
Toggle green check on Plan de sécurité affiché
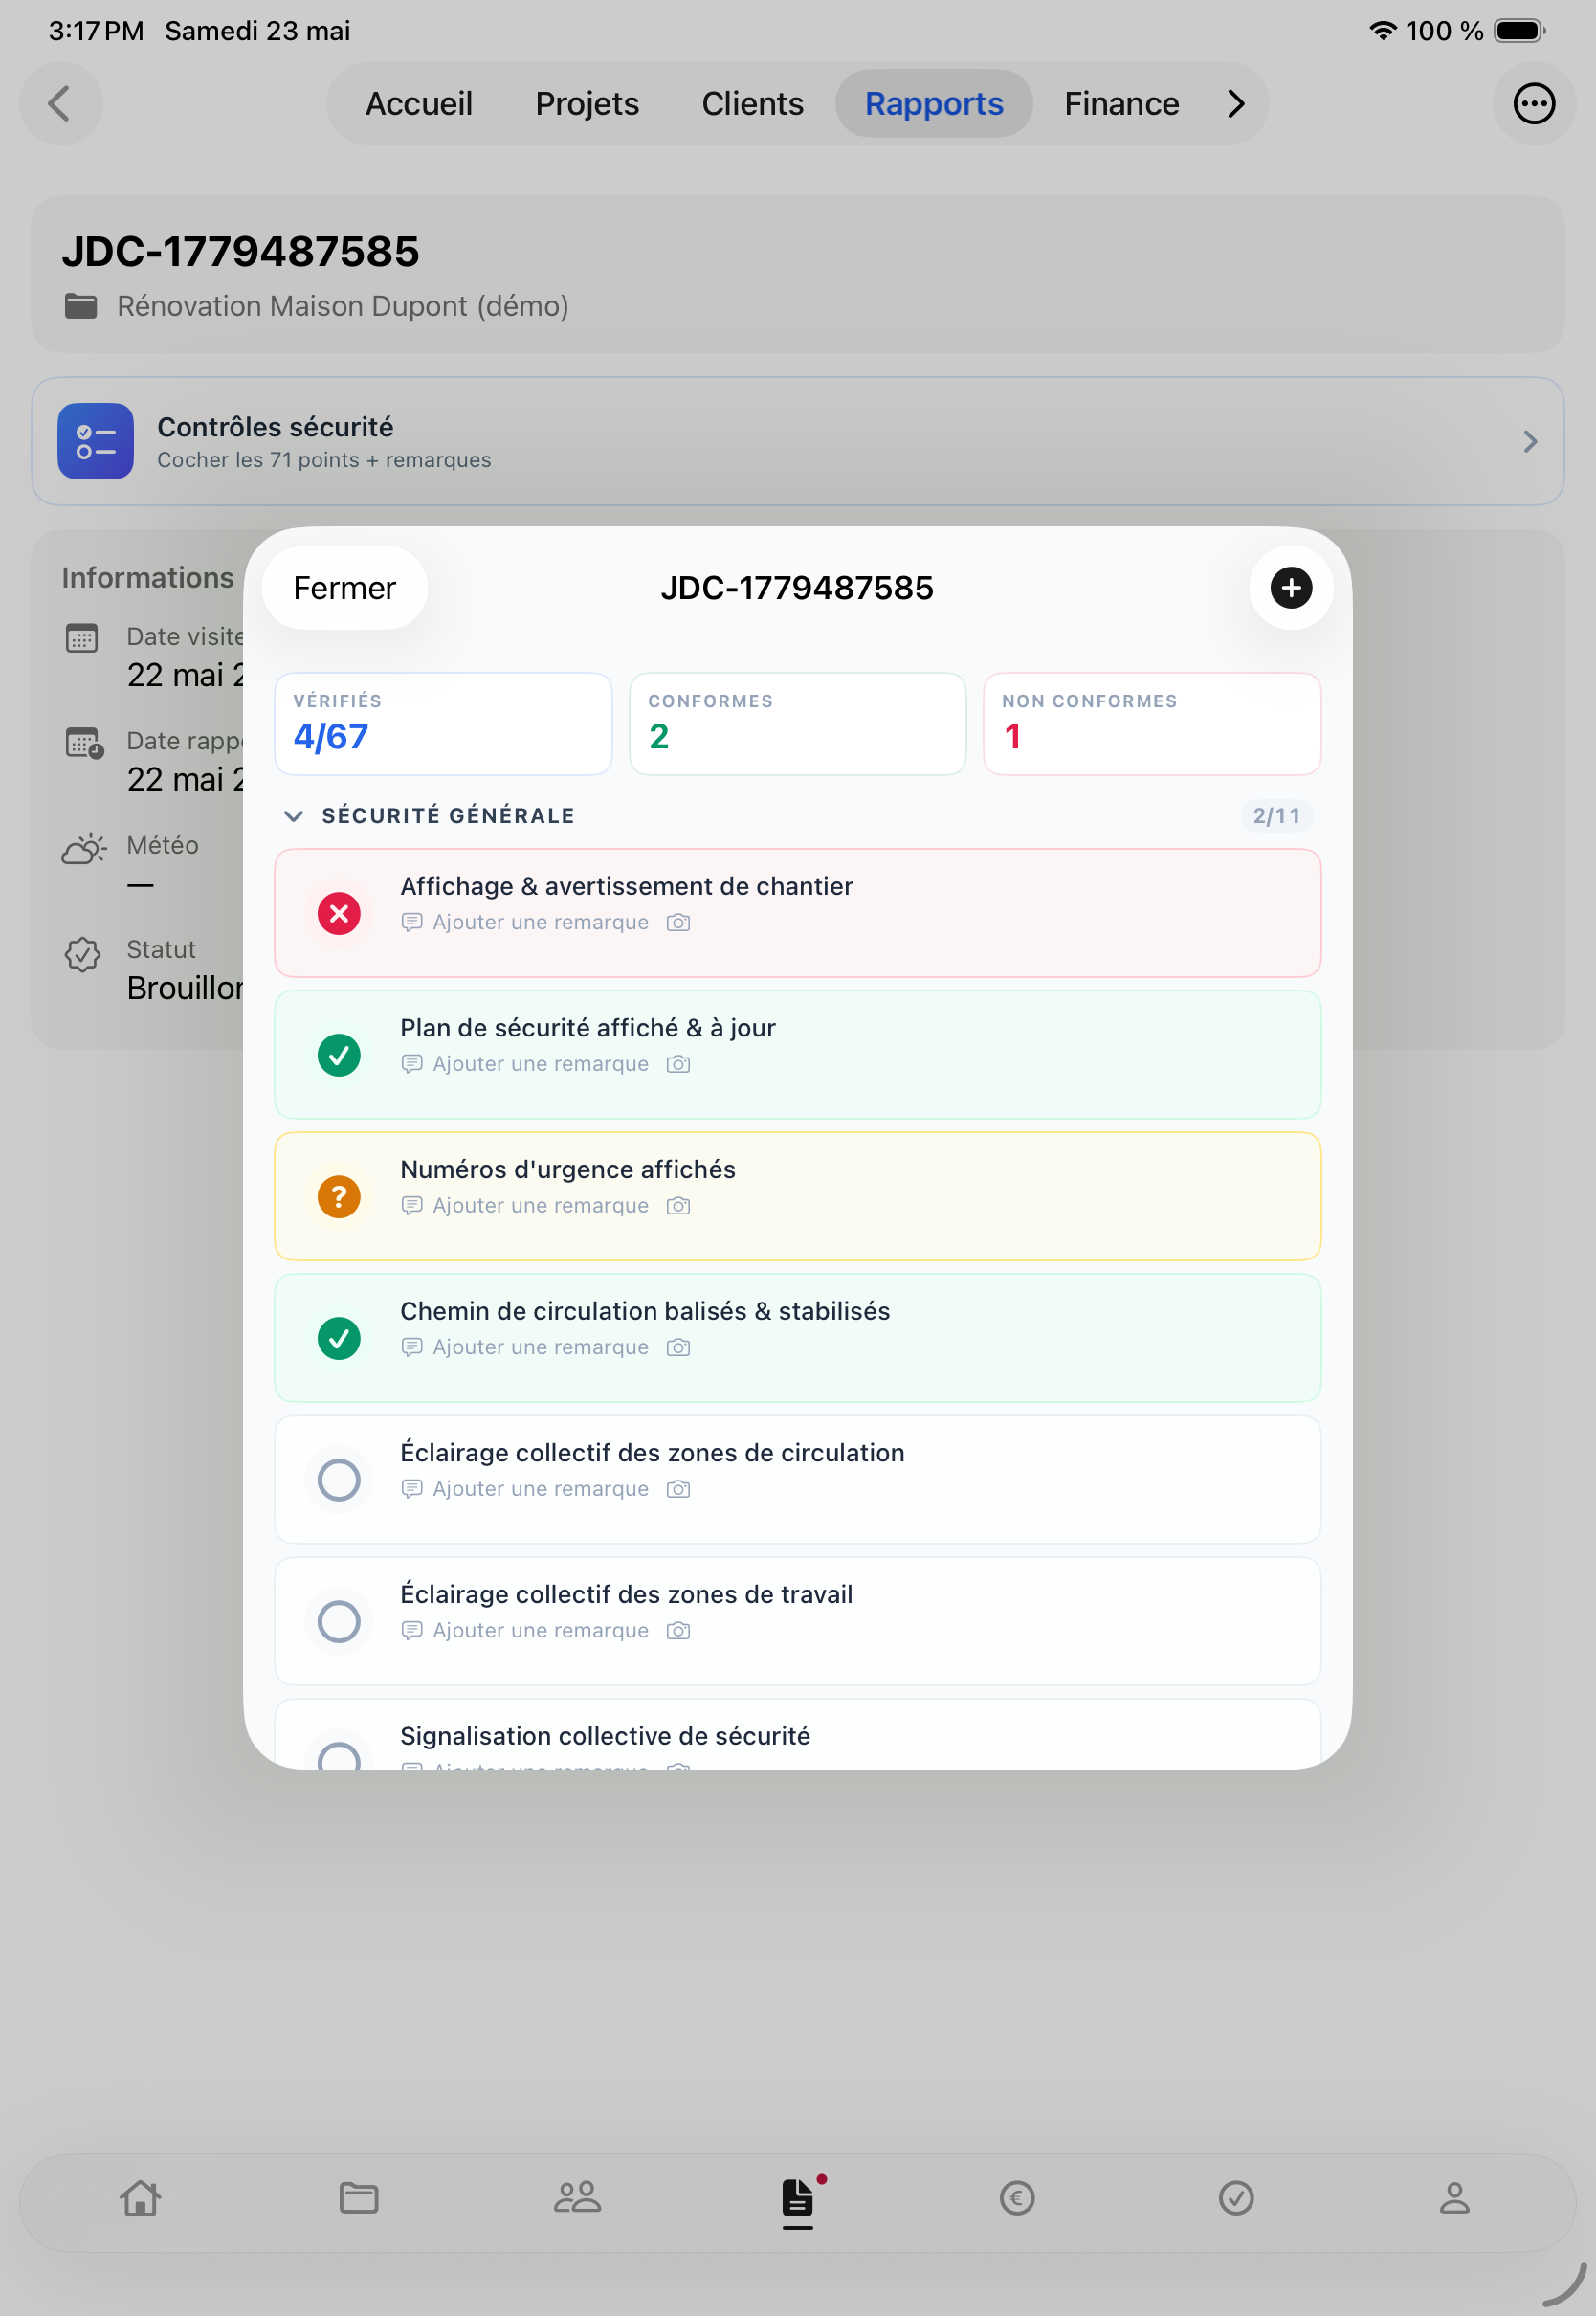tap(339, 1055)
